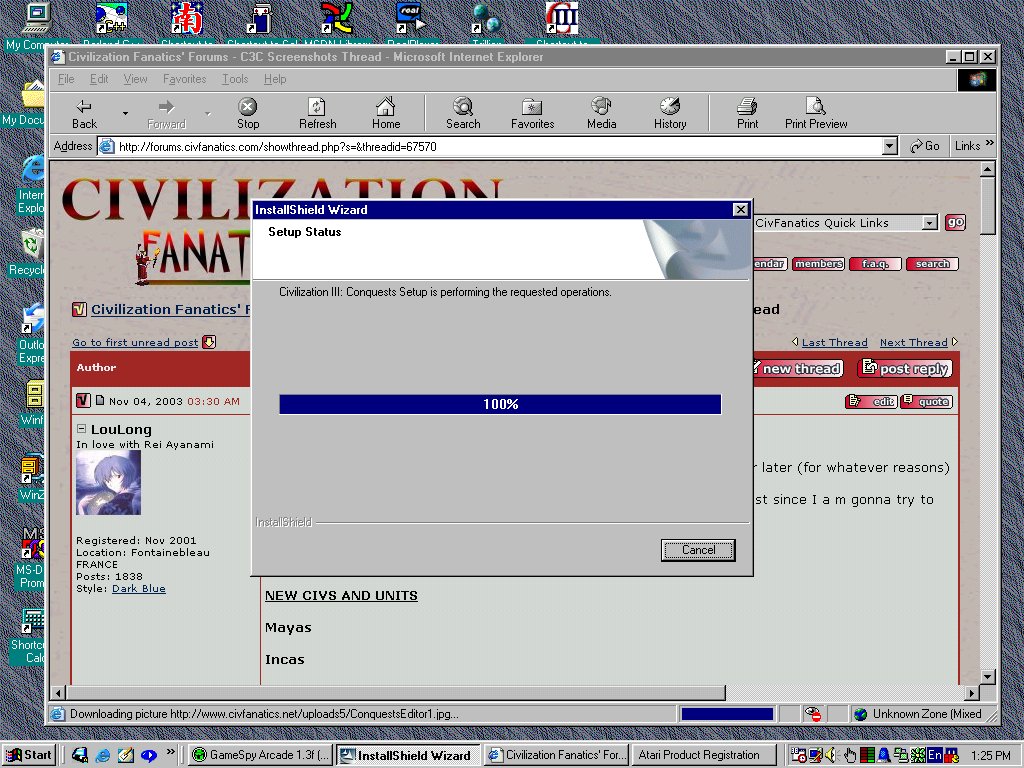Refresh the CivFanatics page
Viewport: 1024px width, 768px height.
[x=317, y=113]
